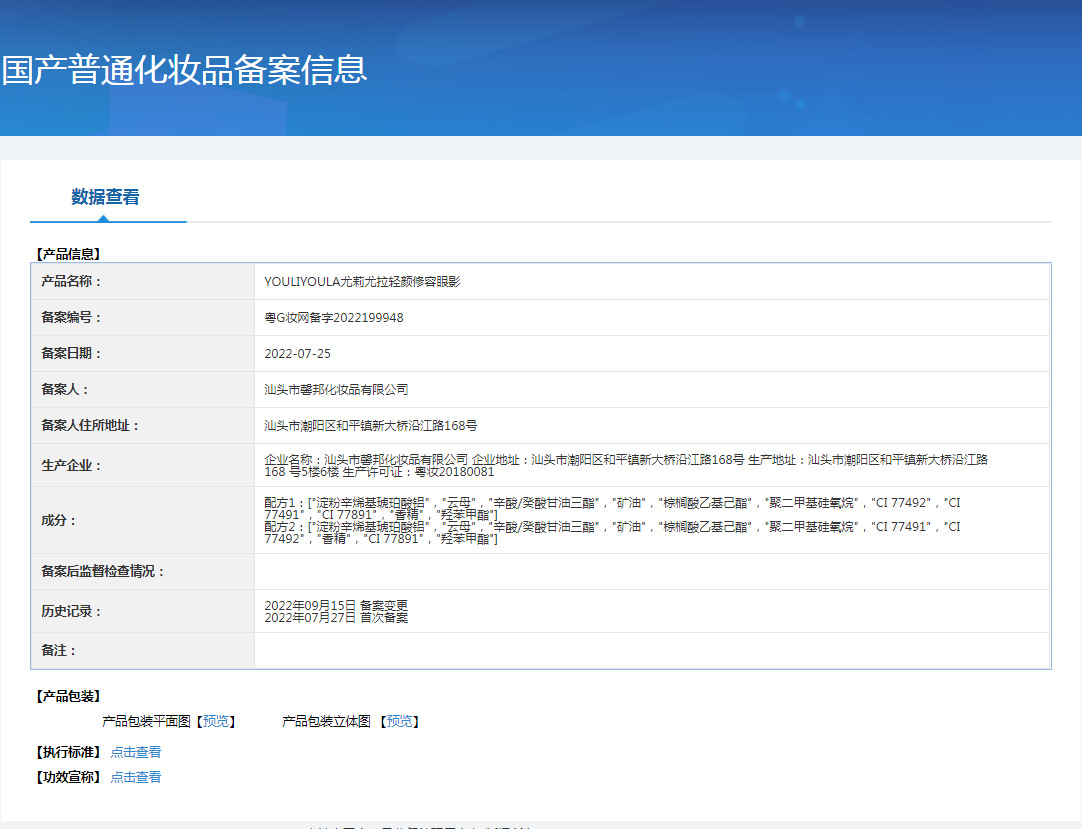Select registrant 汕头市馨邦化妆品有限公司 value

pyautogui.click(x=336, y=389)
